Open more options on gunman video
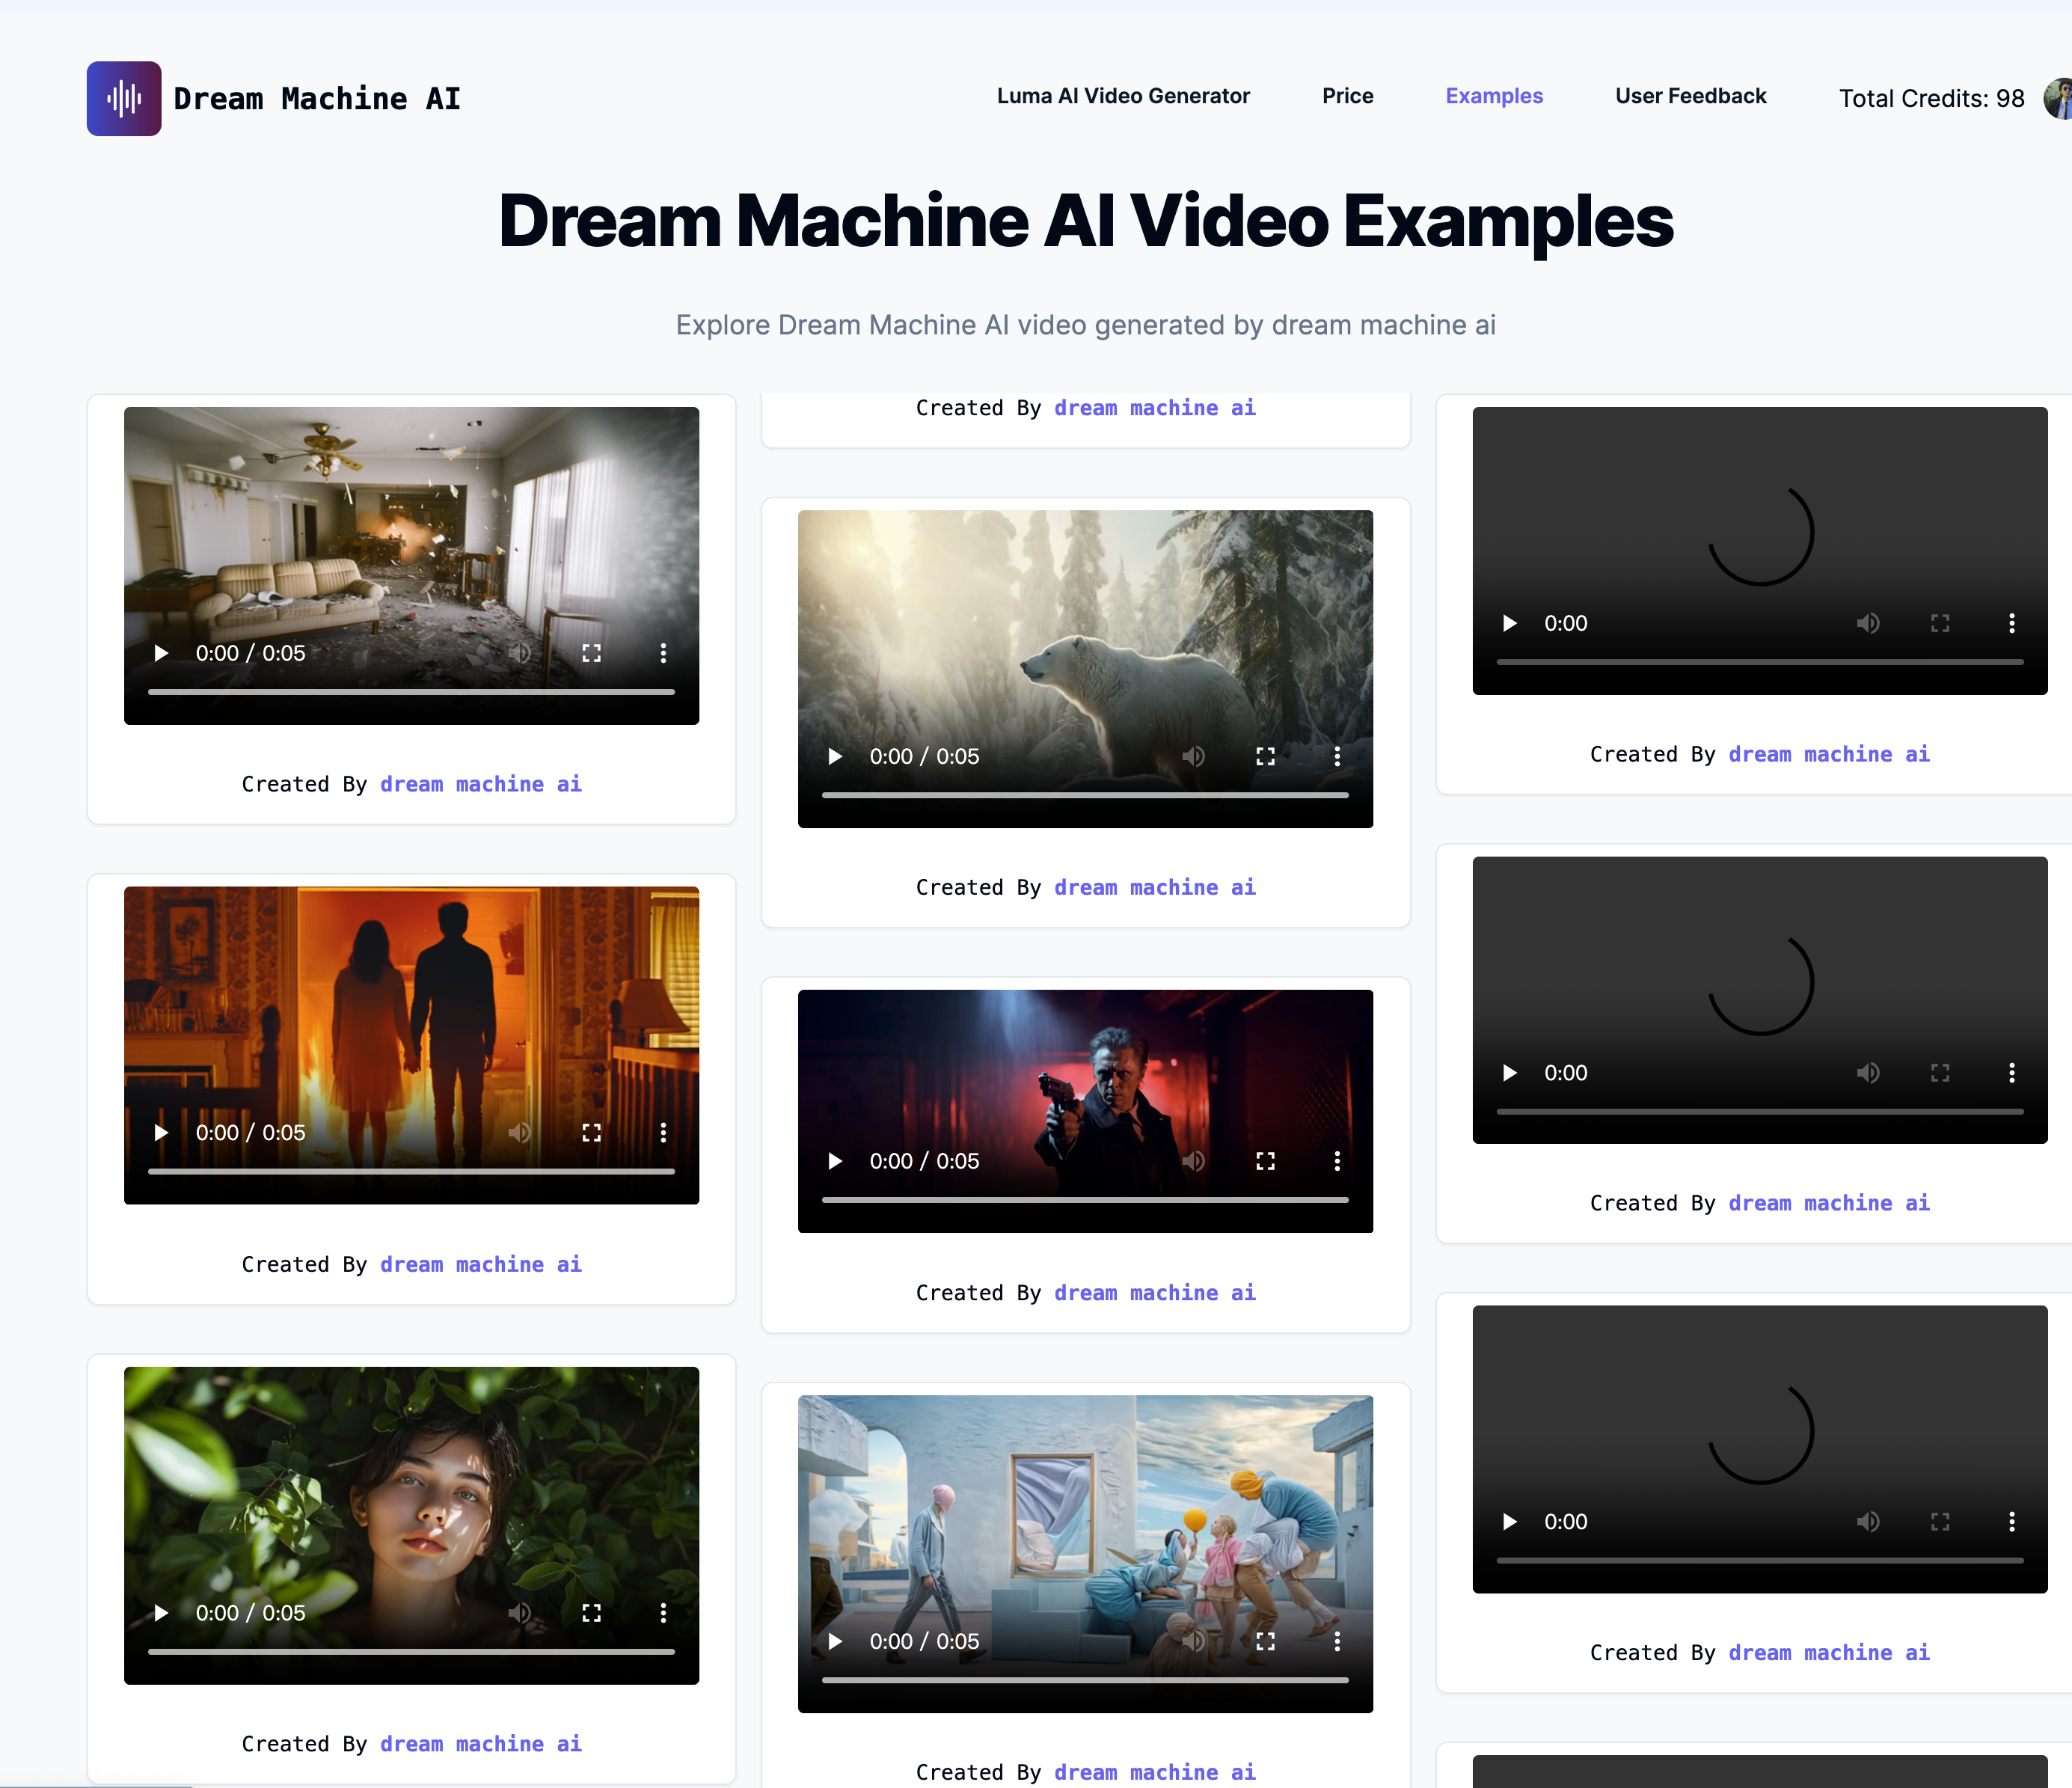This screenshot has width=2072, height=1788. [1337, 1161]
